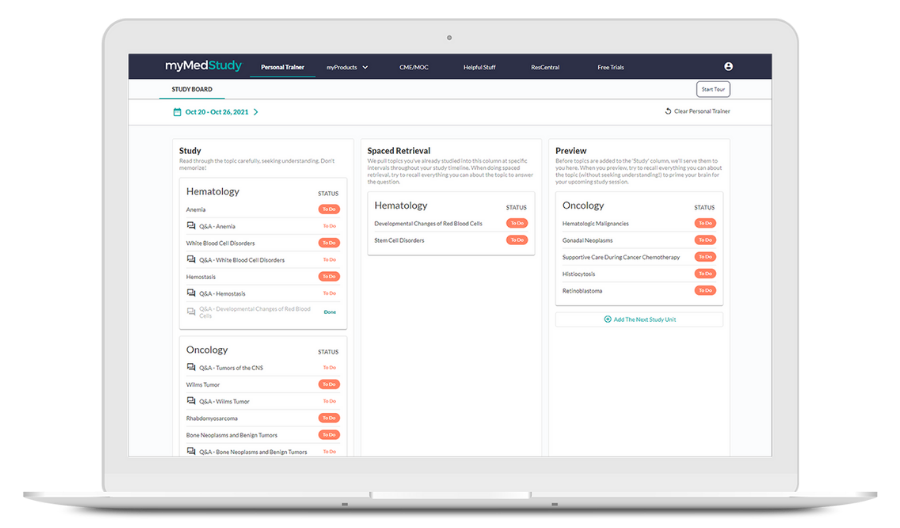900x528 pixels.
Task: Click the Oncology heading in Preview column
Action: tap(583, 205)
